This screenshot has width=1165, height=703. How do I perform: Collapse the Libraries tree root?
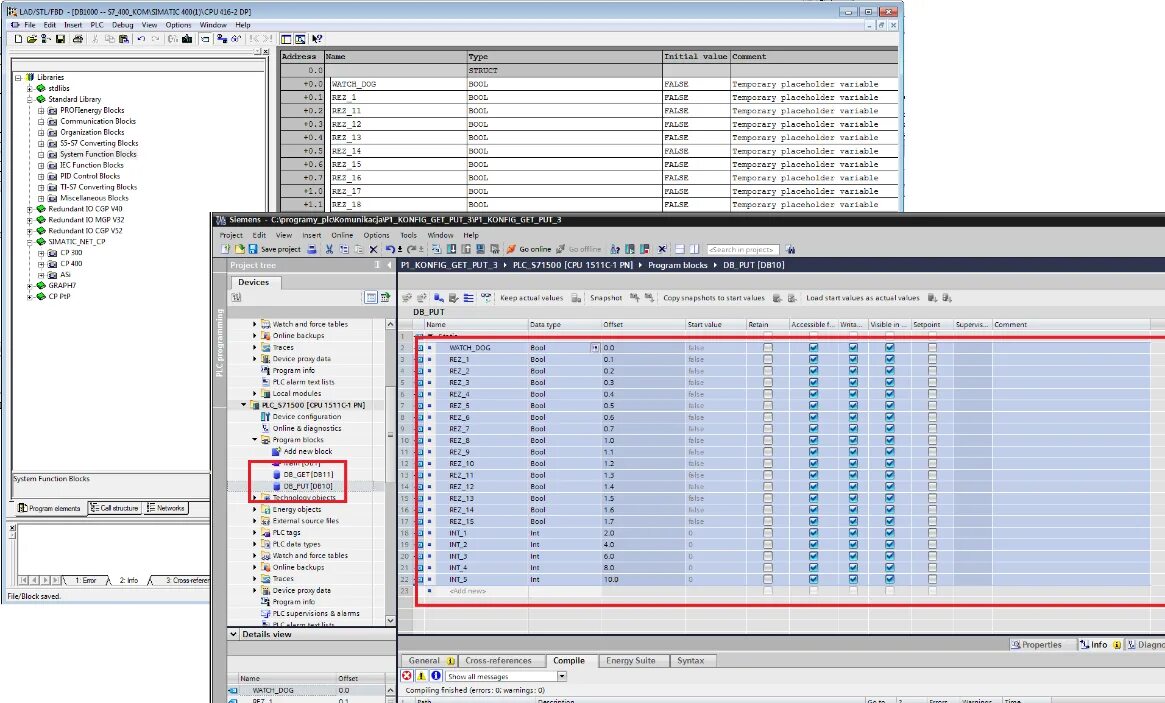coord(19,77)
